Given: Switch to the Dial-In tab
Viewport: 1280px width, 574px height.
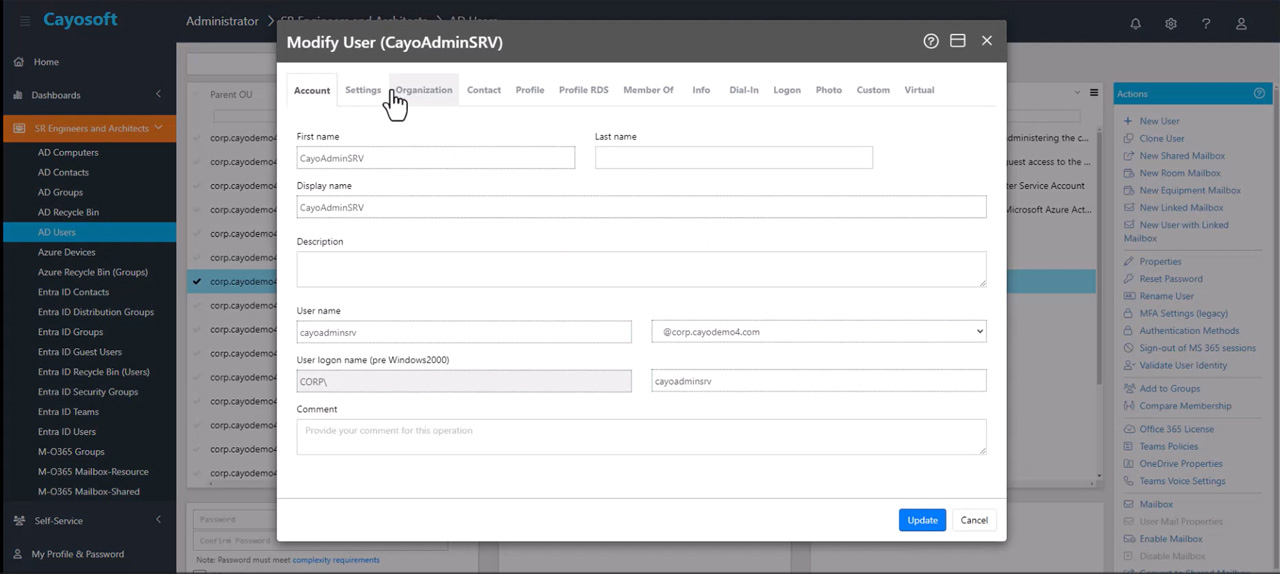Looking at the screenshot, I should (744, 90).
